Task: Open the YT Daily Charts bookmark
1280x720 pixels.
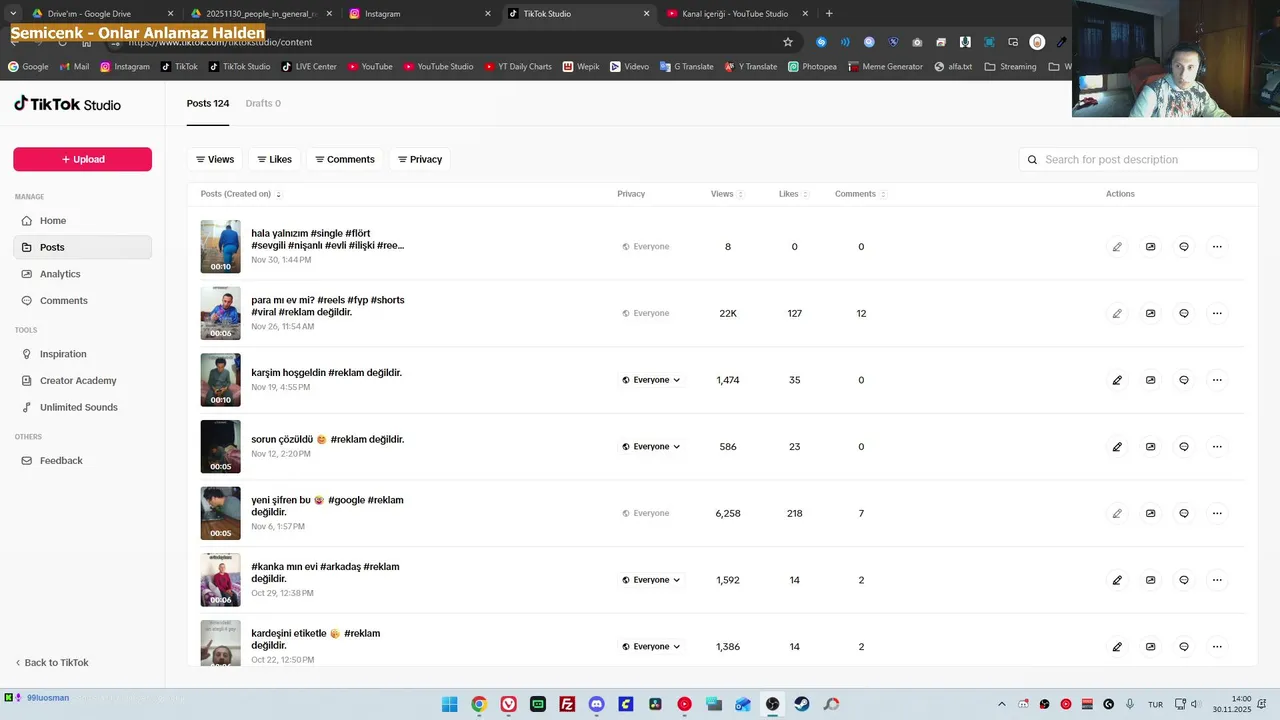Action: point(518,67)
